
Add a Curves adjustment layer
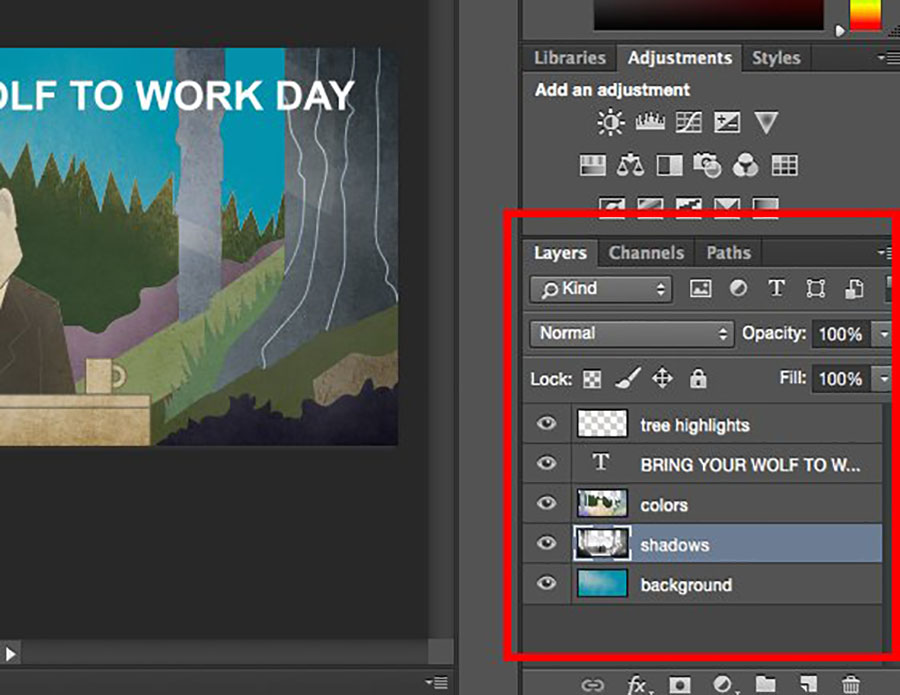pos(688,123)
